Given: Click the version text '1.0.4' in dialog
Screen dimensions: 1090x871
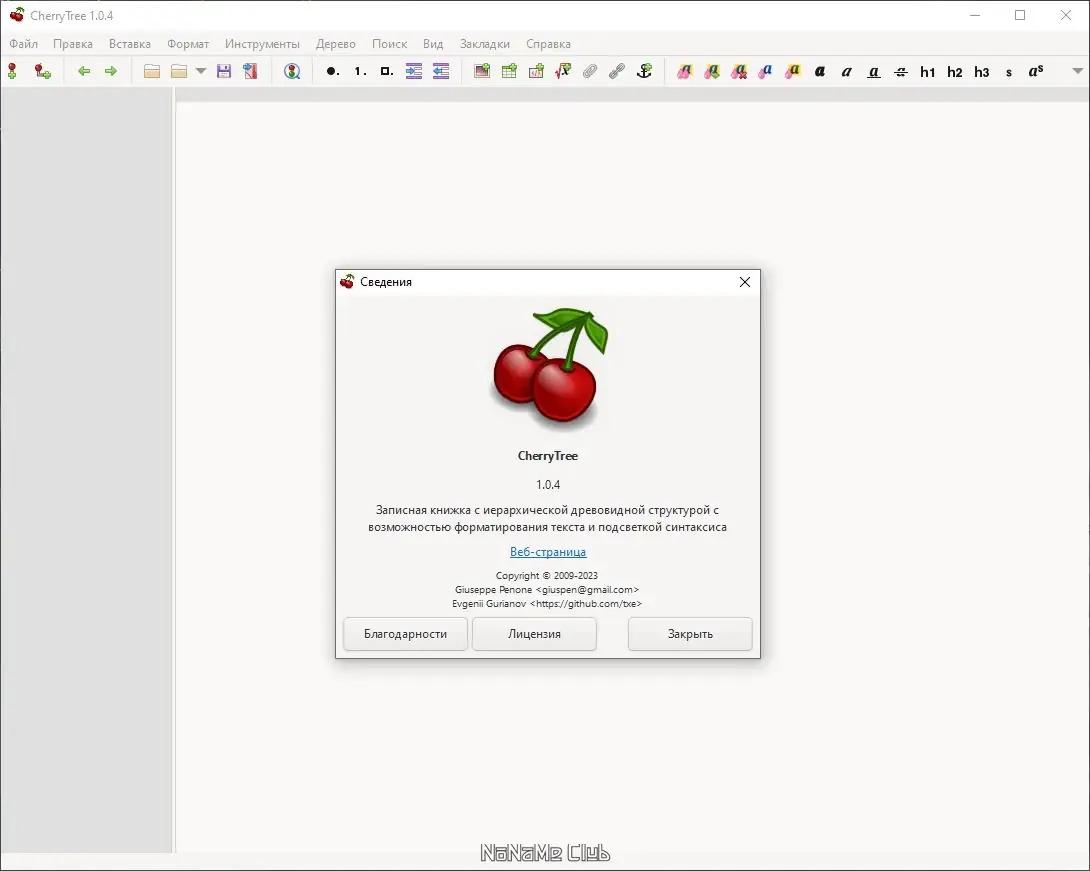Looking at the screenshot, I should [x=548, y=485].
